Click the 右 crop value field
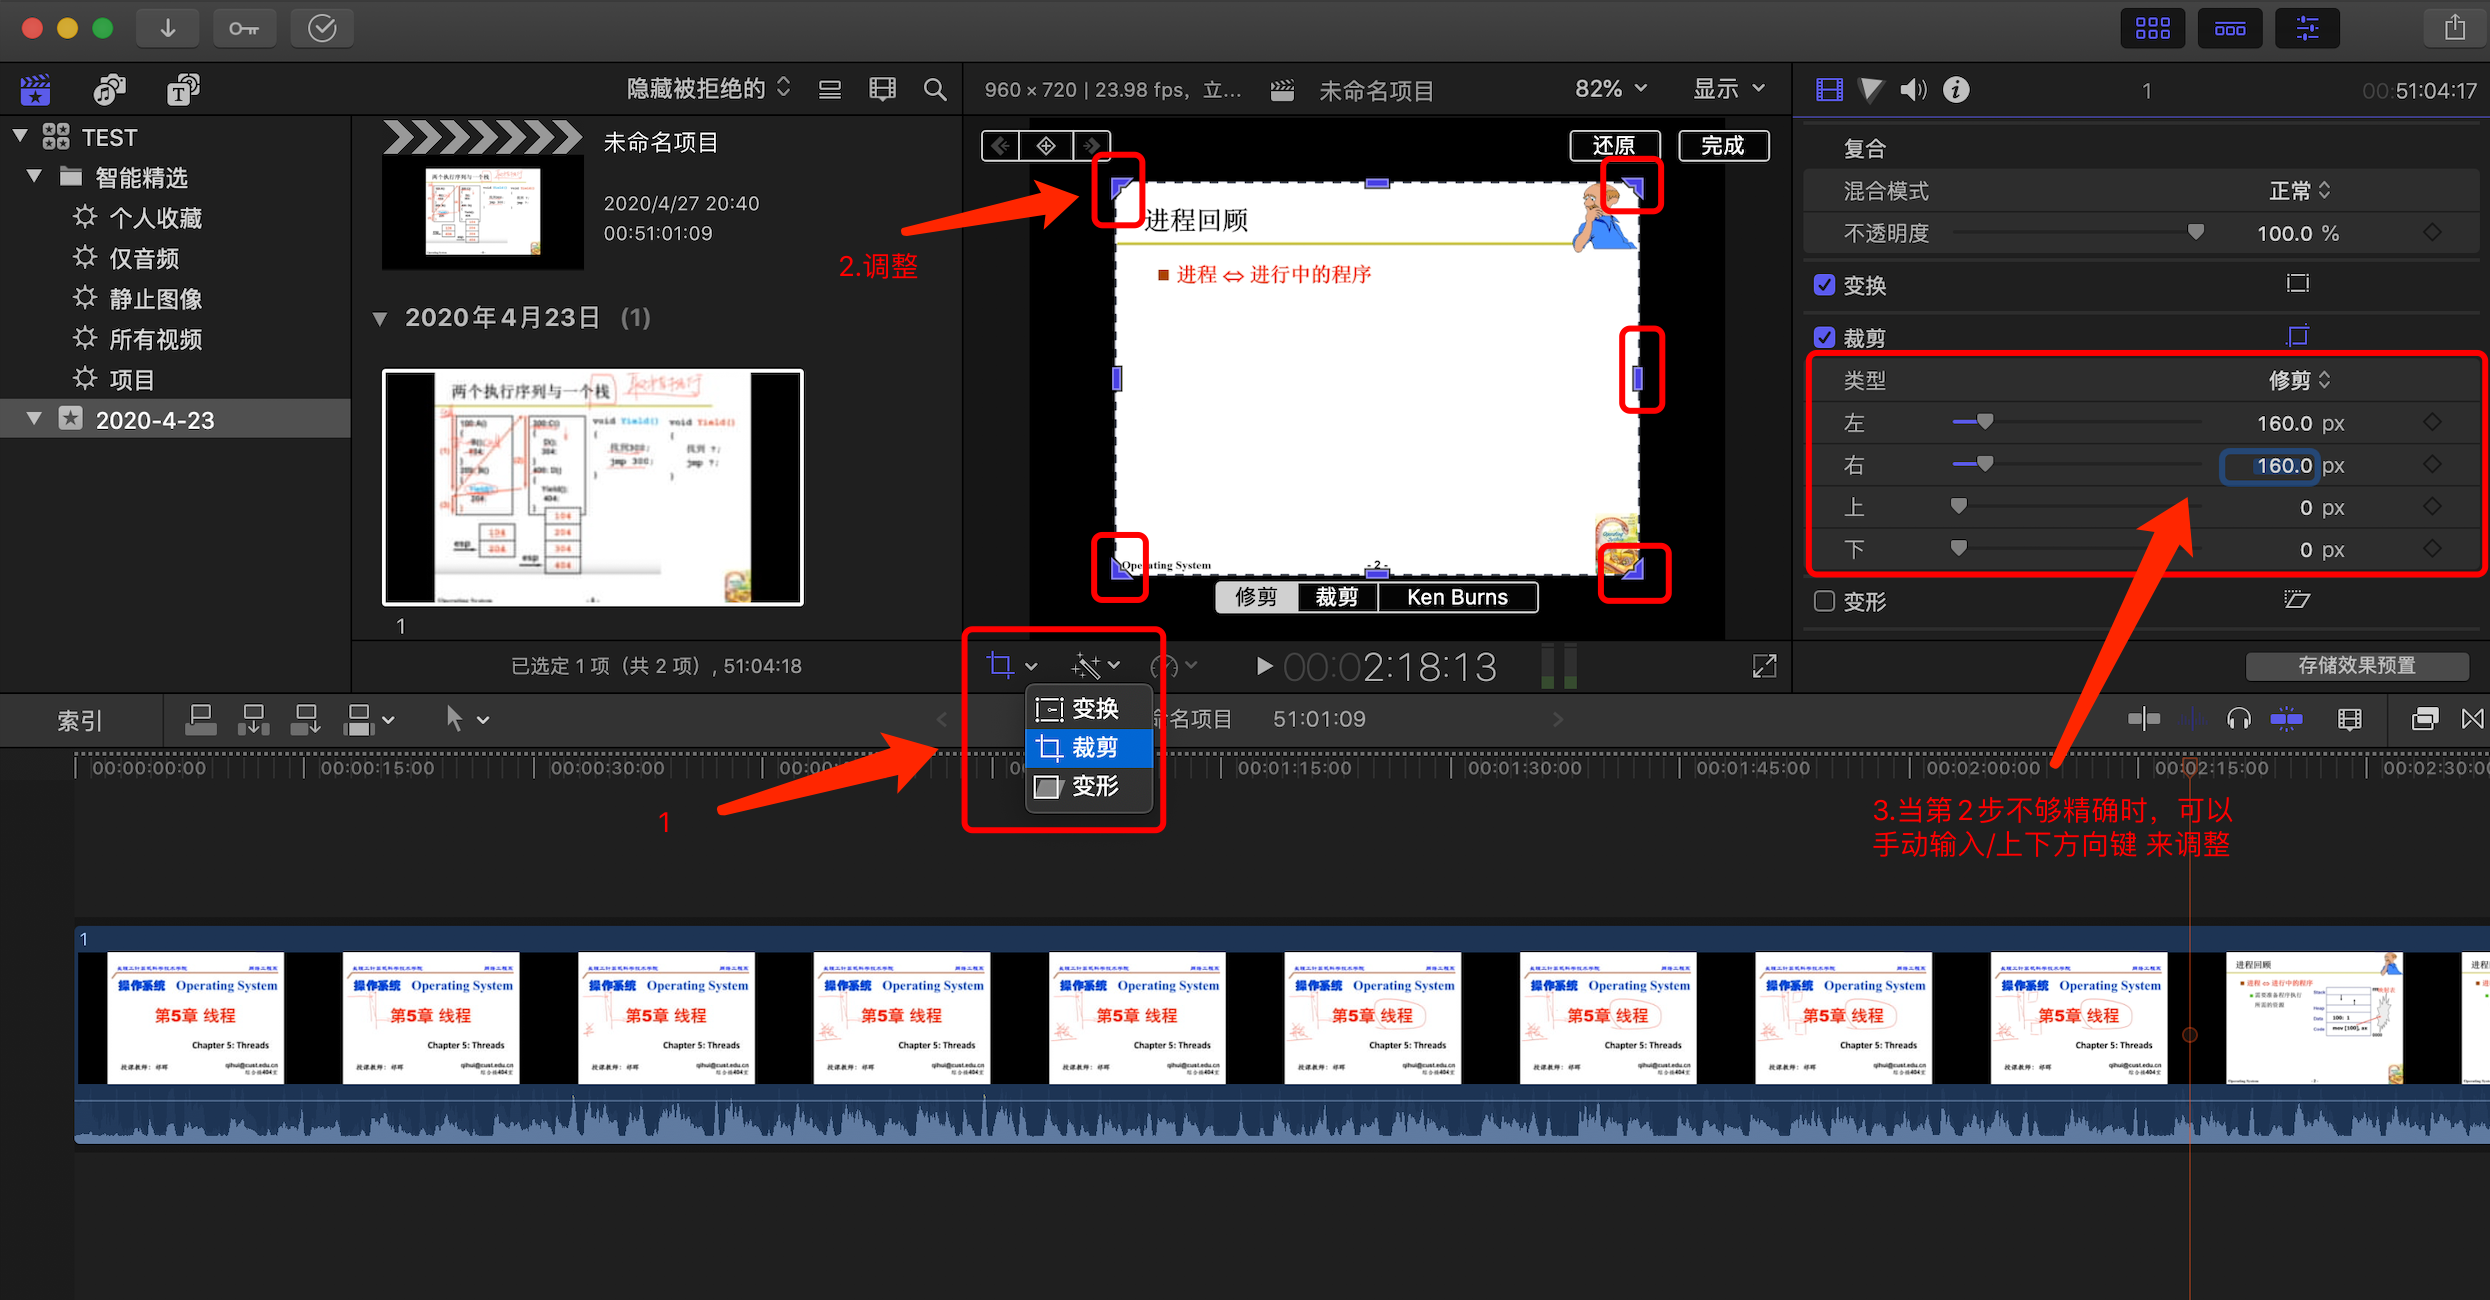The width and height of the screenshot is (2490, 1300). click(x=2268, y=465)
